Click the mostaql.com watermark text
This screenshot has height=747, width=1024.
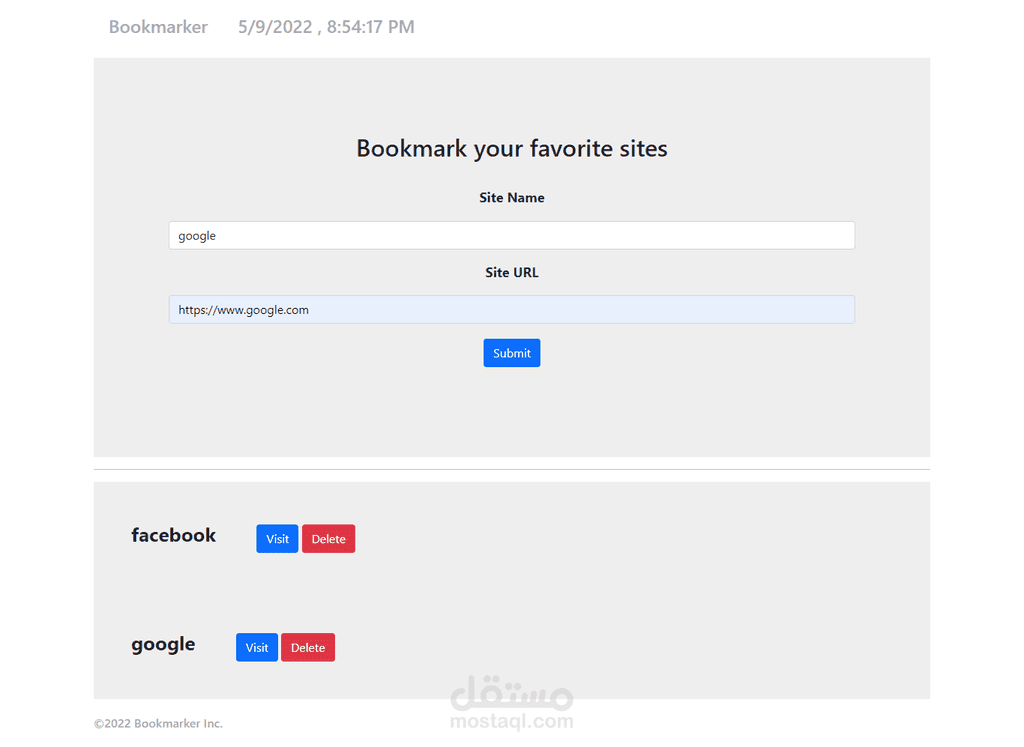click(x=511, y=721)
